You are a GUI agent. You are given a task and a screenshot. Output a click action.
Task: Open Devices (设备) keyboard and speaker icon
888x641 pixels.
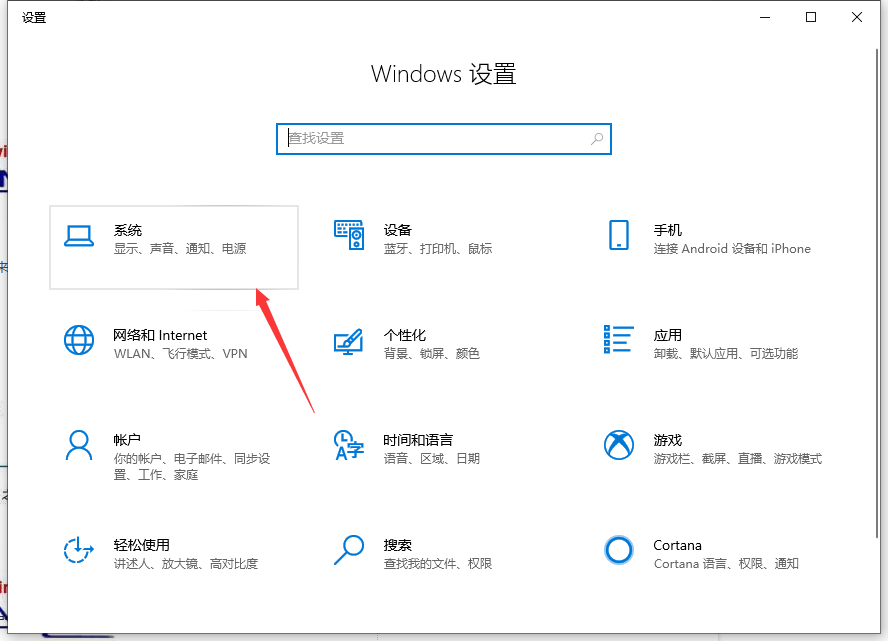click(349, 236)
